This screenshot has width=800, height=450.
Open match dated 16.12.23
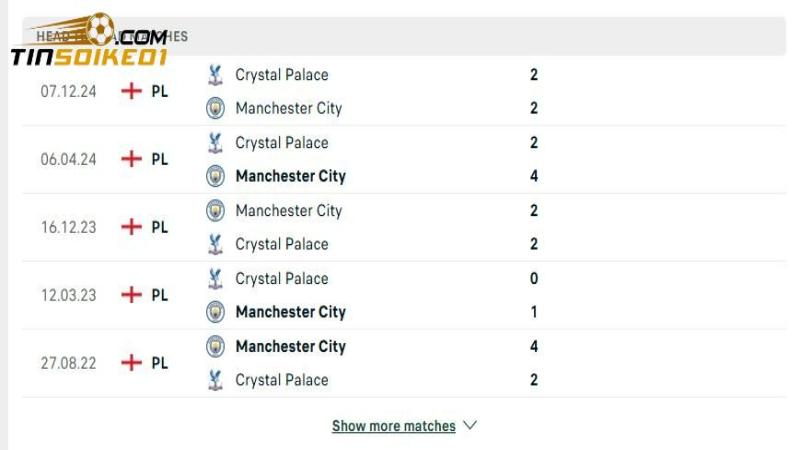[69, 227]
